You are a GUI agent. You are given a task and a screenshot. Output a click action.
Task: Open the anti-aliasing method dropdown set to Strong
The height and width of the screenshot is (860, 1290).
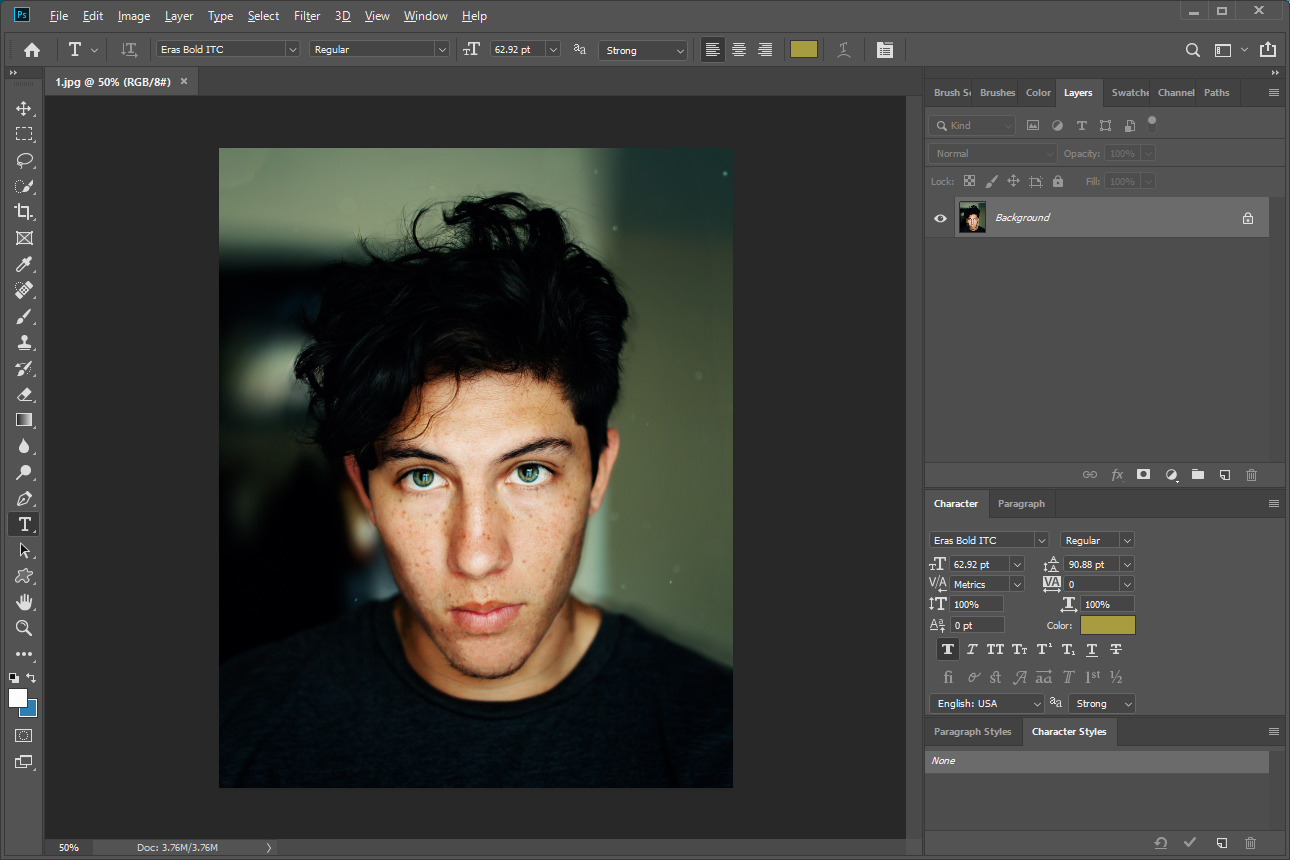pyautogui.click(x=643, y=49)
